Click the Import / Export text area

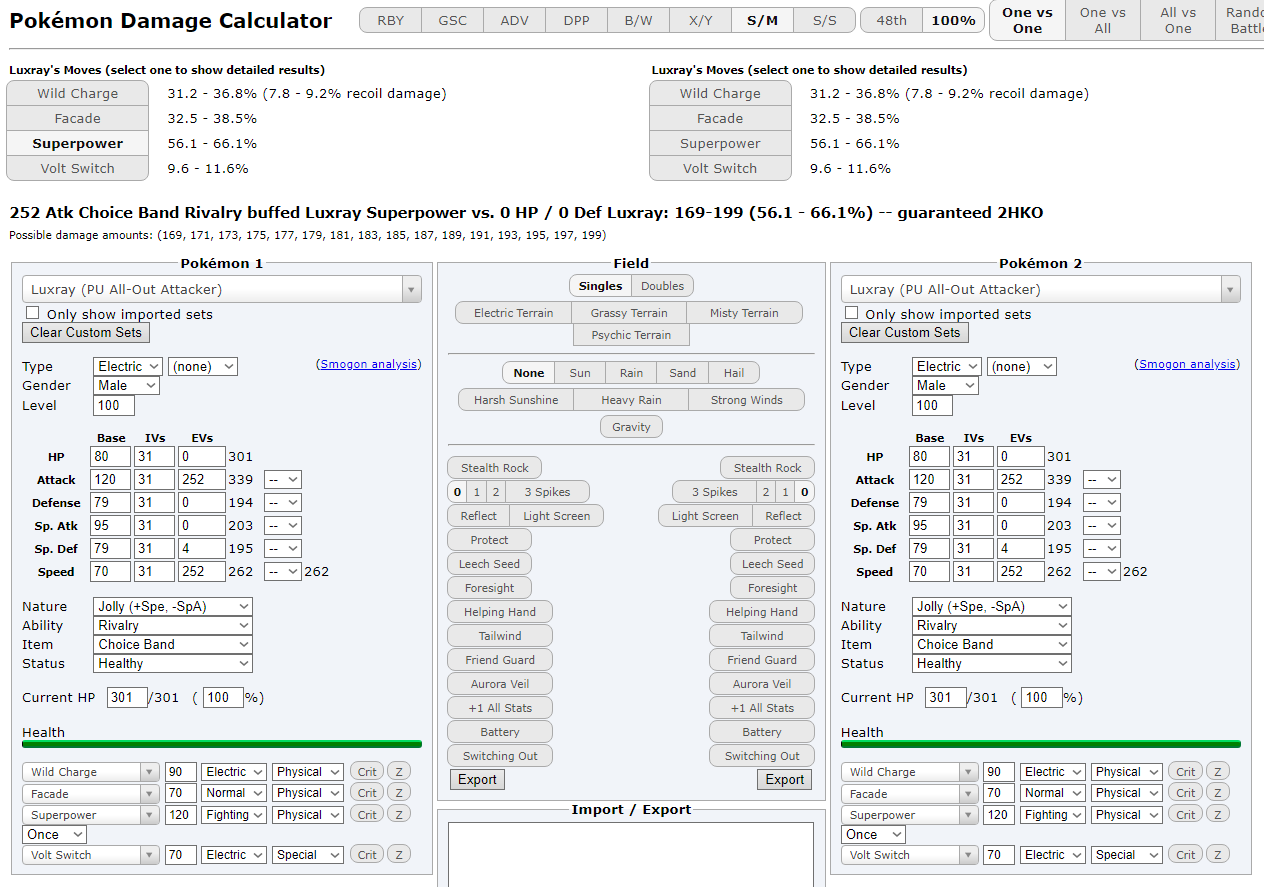[x=631, y=854]
